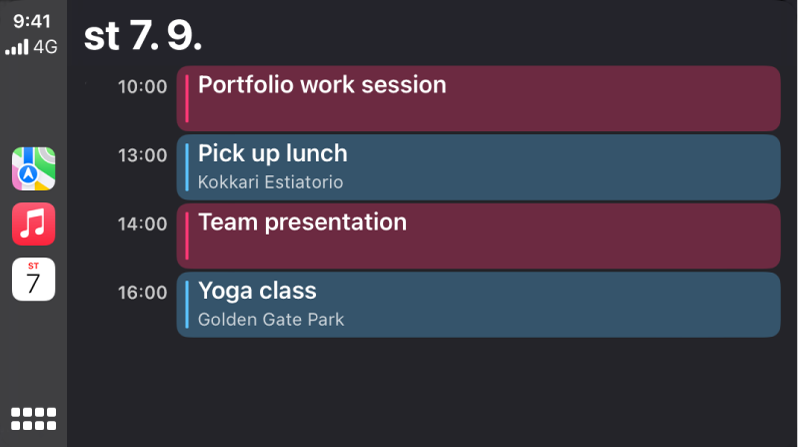Tap the Golden Gate Park location
The width and height of the screenshot is (798, 447).
pos(271,320)
